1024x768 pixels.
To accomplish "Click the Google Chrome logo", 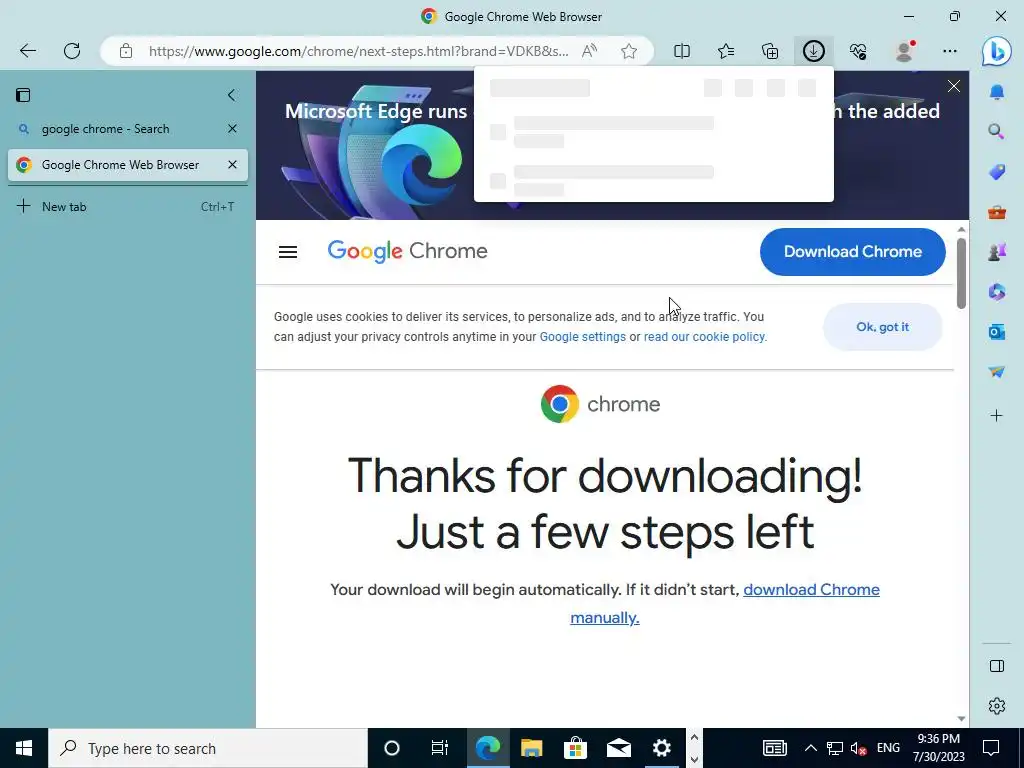I will click(408, 251).
